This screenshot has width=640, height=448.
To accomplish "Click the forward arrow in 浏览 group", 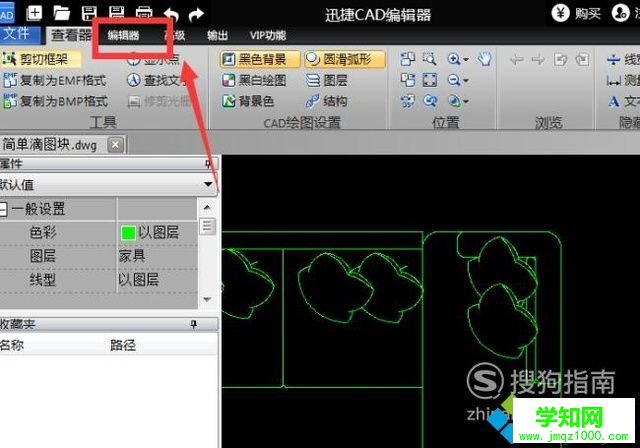I will pyautogui.click(x=538, y=60).
